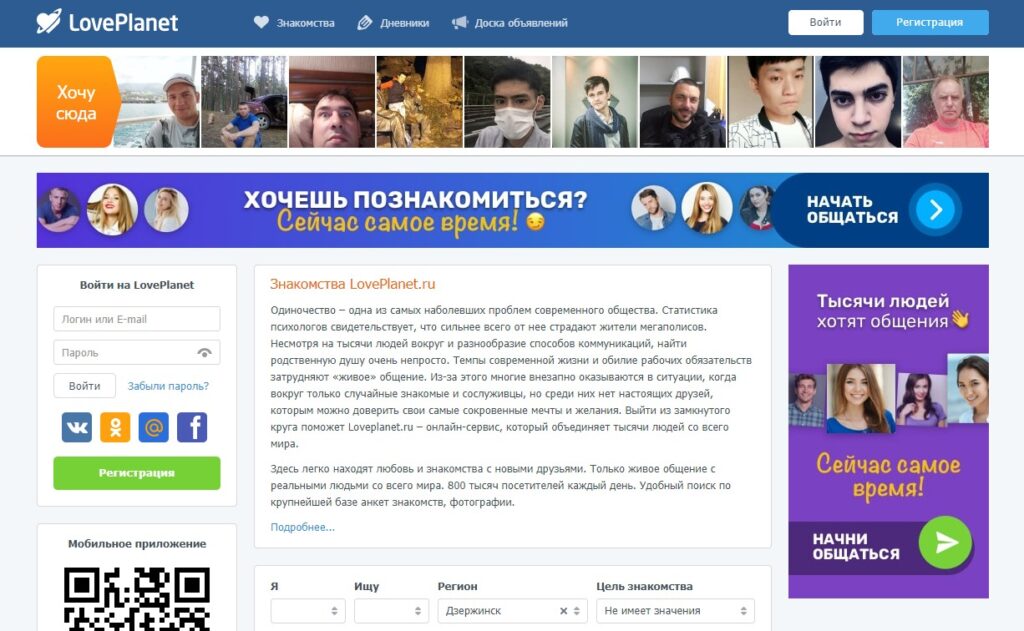Open the photo of young man in dark coat
This screenshot has width=1024, height=631.
pos(595,102)
